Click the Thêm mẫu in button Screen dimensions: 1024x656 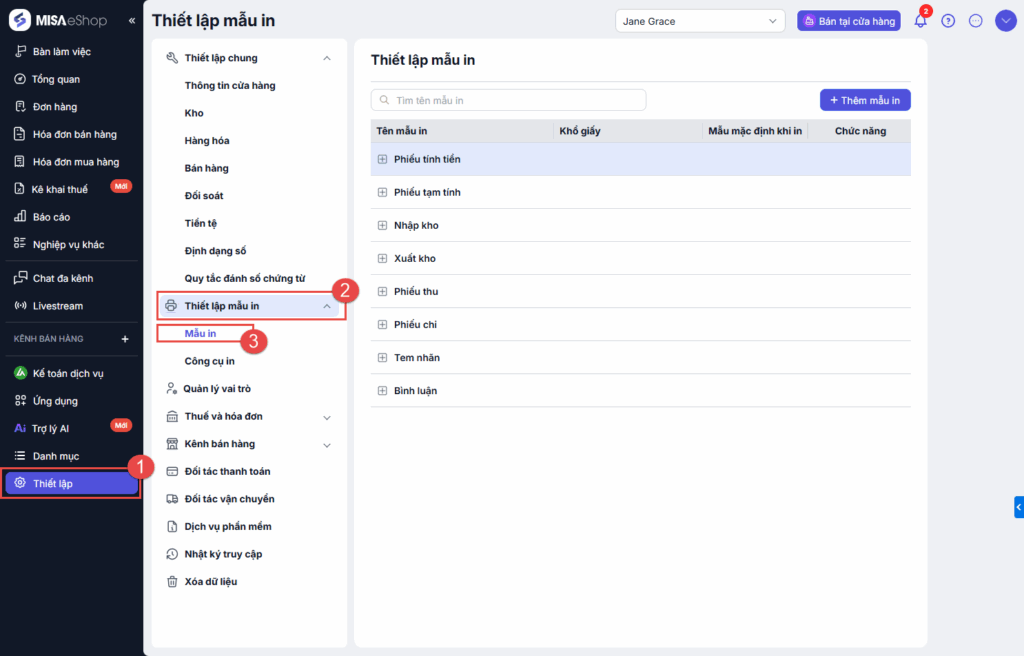[x=865, y=100]
